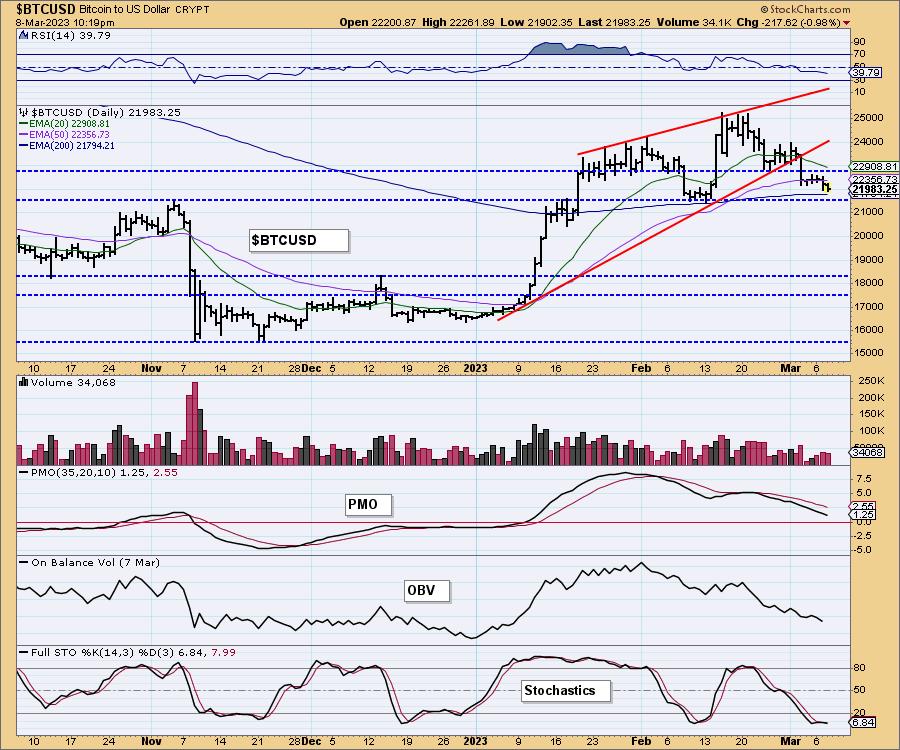Click the 34068 volume axis tag
This screenshot has height=750, width=900.
coord(867,452)
